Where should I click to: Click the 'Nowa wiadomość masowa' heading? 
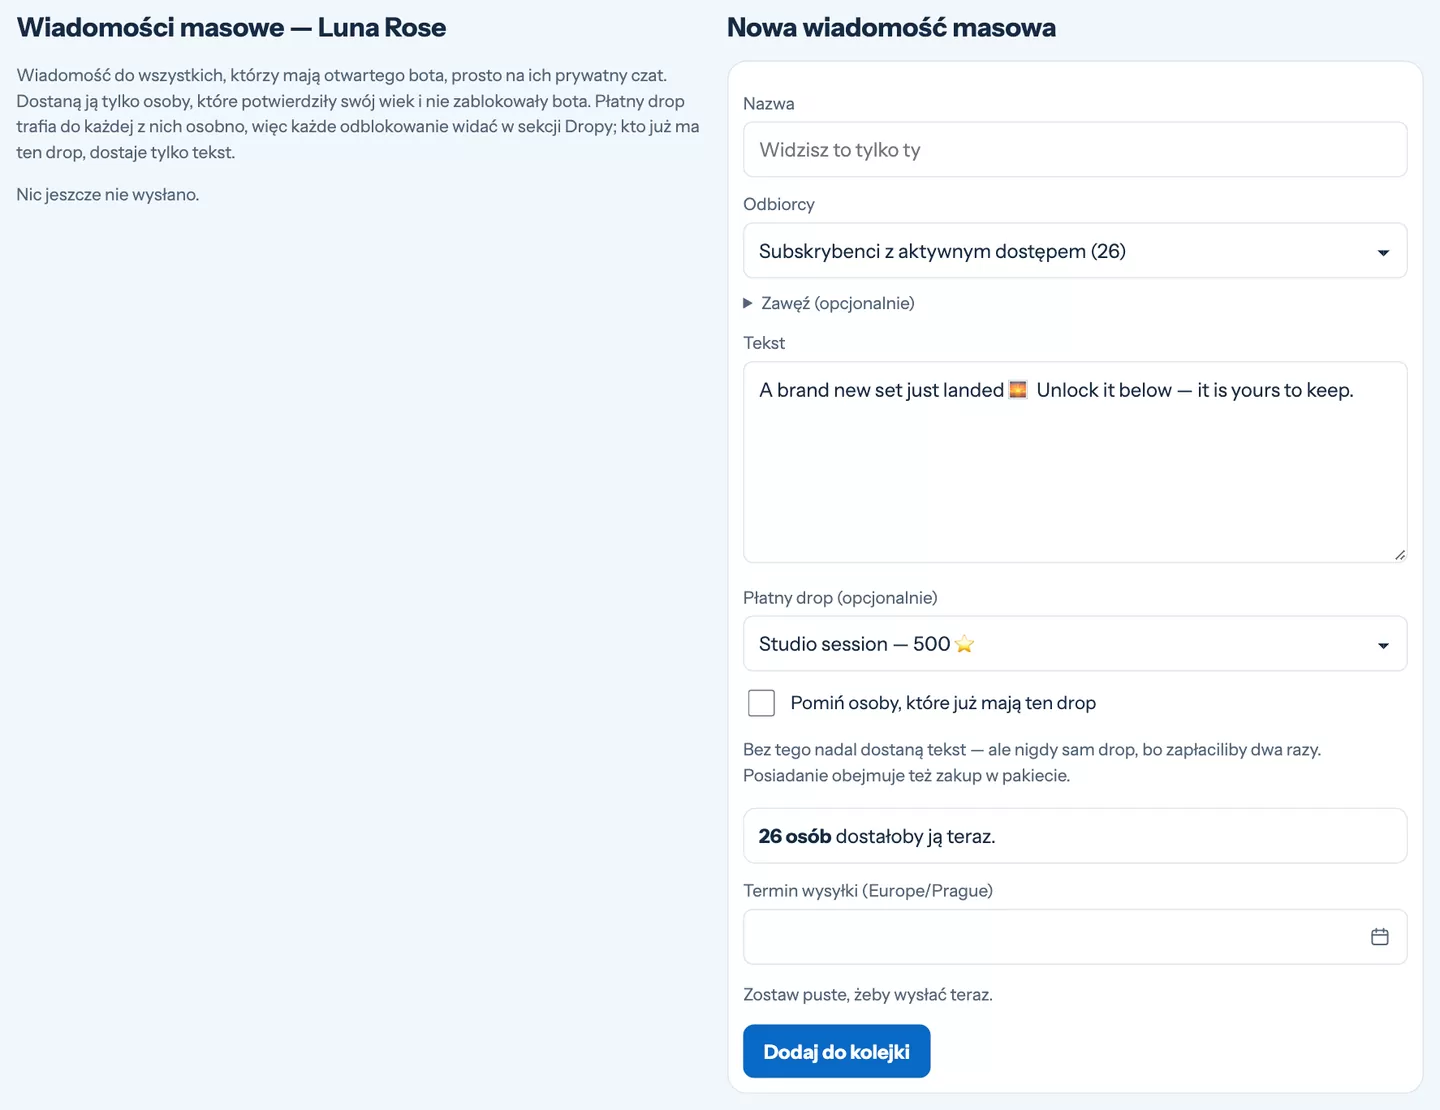tap(891, 27)
